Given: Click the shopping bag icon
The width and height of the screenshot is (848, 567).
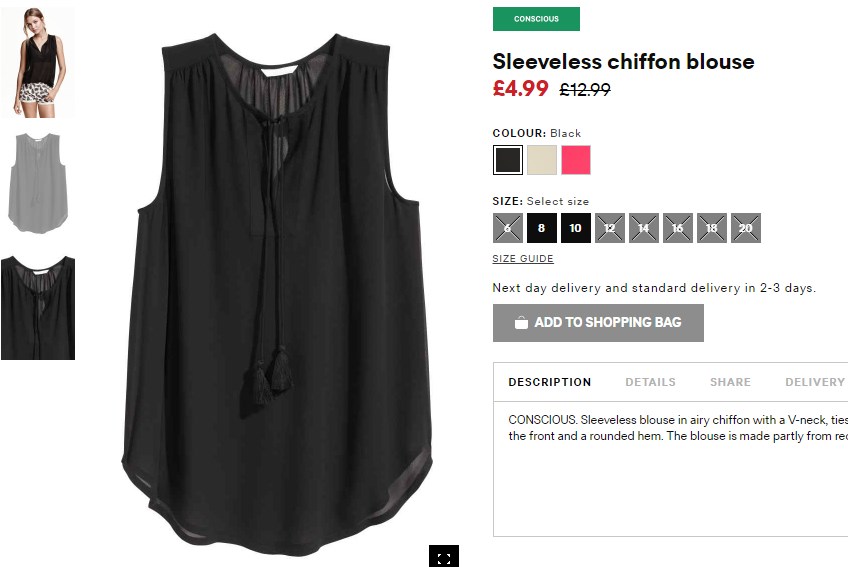Looking at the screenshot, I should (521, 322).
